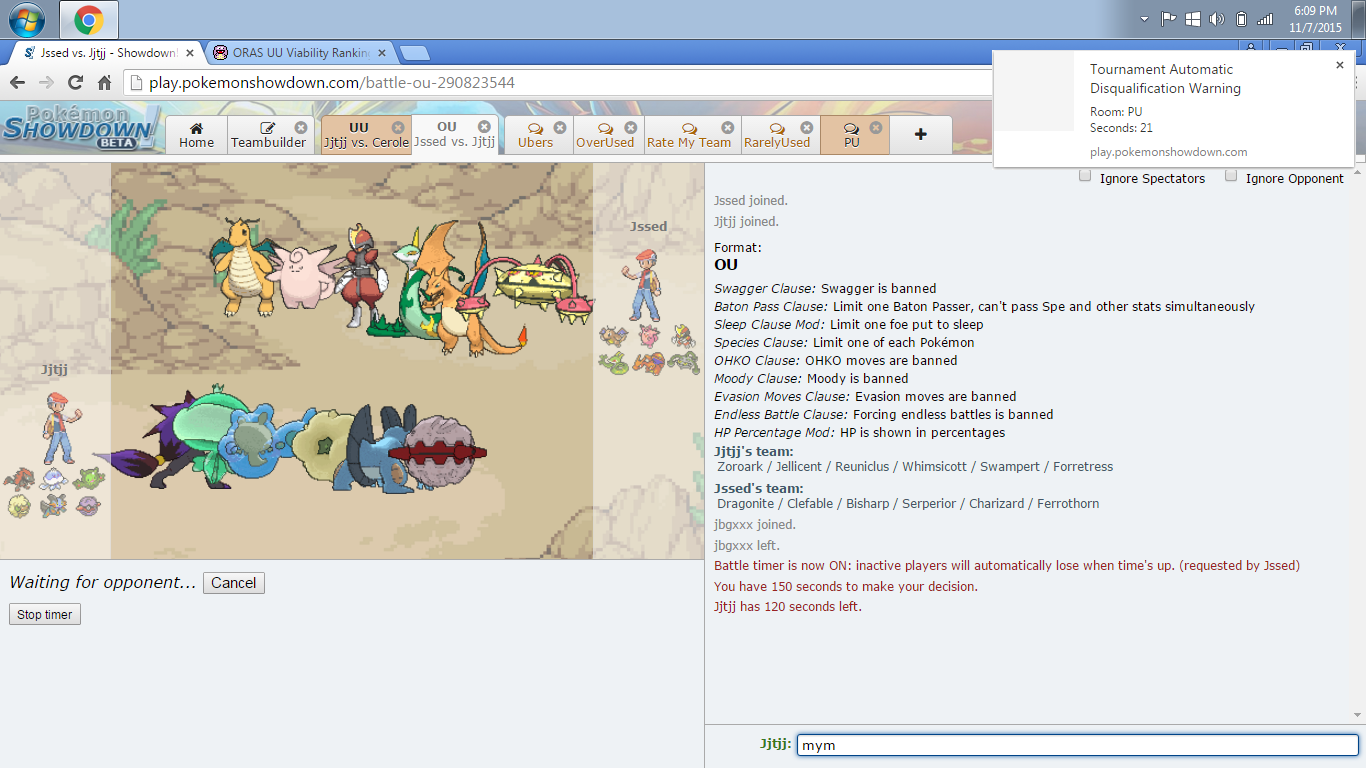Open Action Center flag icon
This screenshot has width=1366, height=768.
pos(1169,19)
